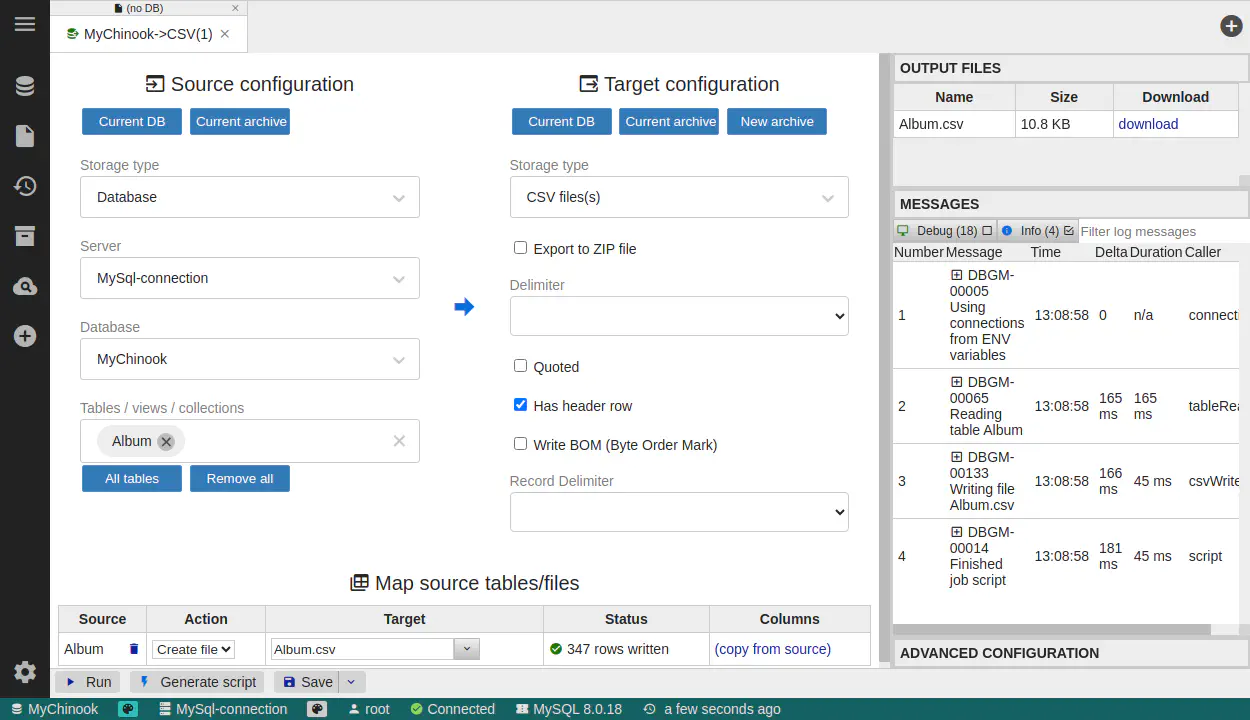Viewport: 1250px width, 720px height.
Task: Switch to the MyChinook->CSV(1) tab
Action: [147, 34]
